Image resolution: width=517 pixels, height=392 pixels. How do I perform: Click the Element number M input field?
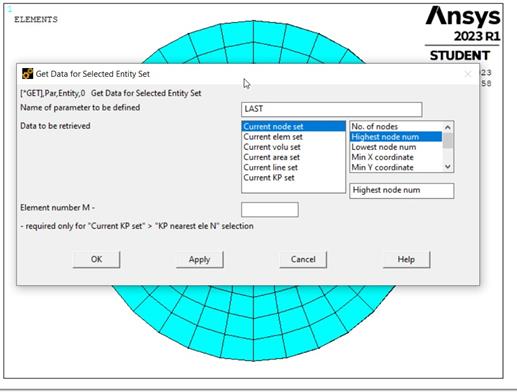pyautogui.click(x=270, y=209)
